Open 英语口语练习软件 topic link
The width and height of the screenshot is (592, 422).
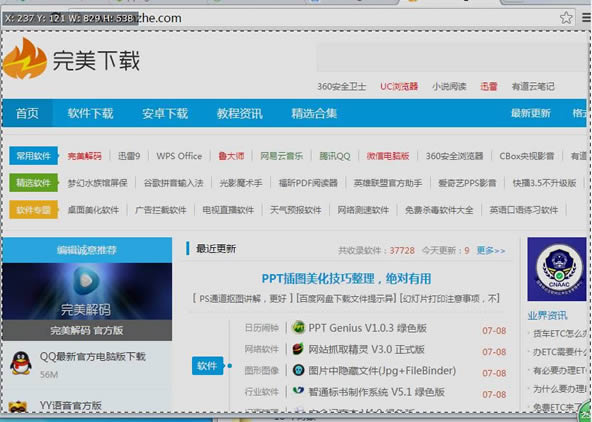point(524,210)
